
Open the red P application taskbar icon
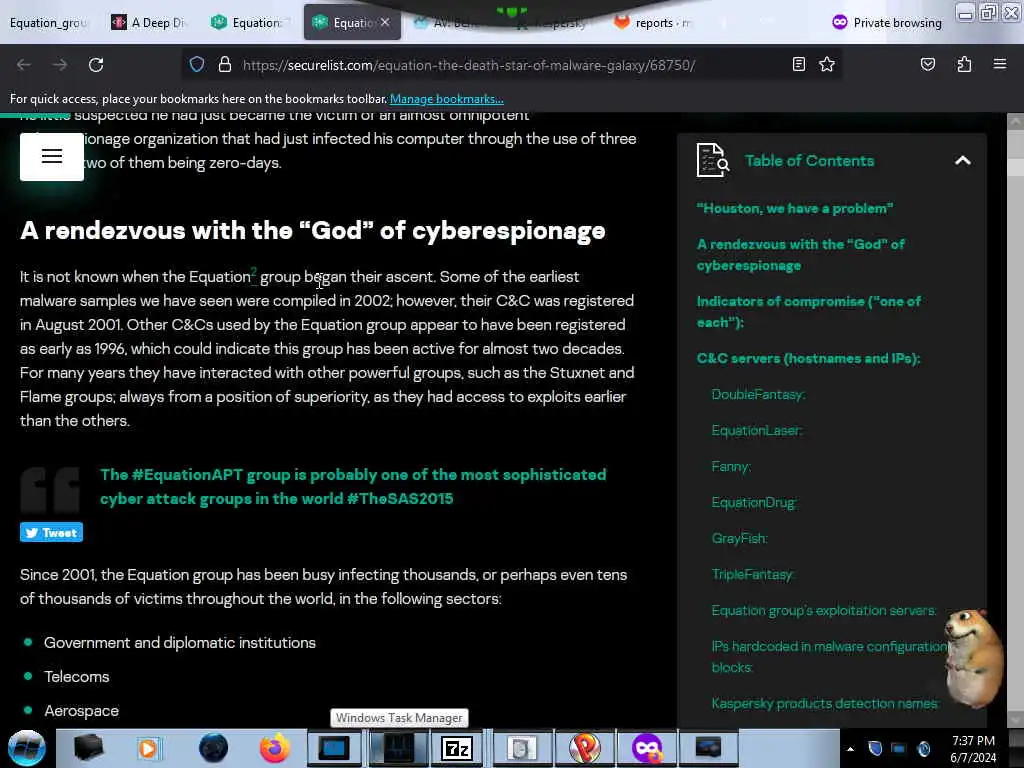[x=584, y=748]
